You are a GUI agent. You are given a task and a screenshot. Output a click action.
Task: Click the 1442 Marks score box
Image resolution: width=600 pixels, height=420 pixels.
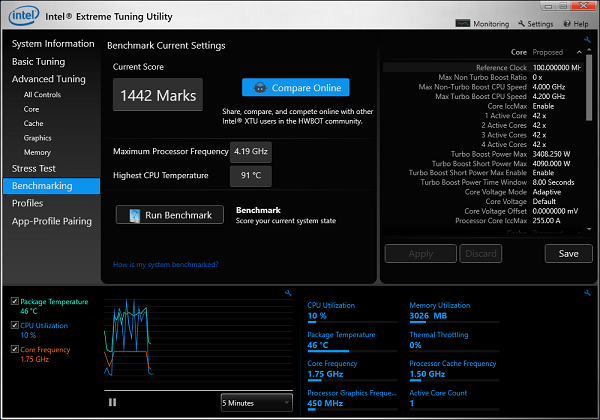click(158, 95)
